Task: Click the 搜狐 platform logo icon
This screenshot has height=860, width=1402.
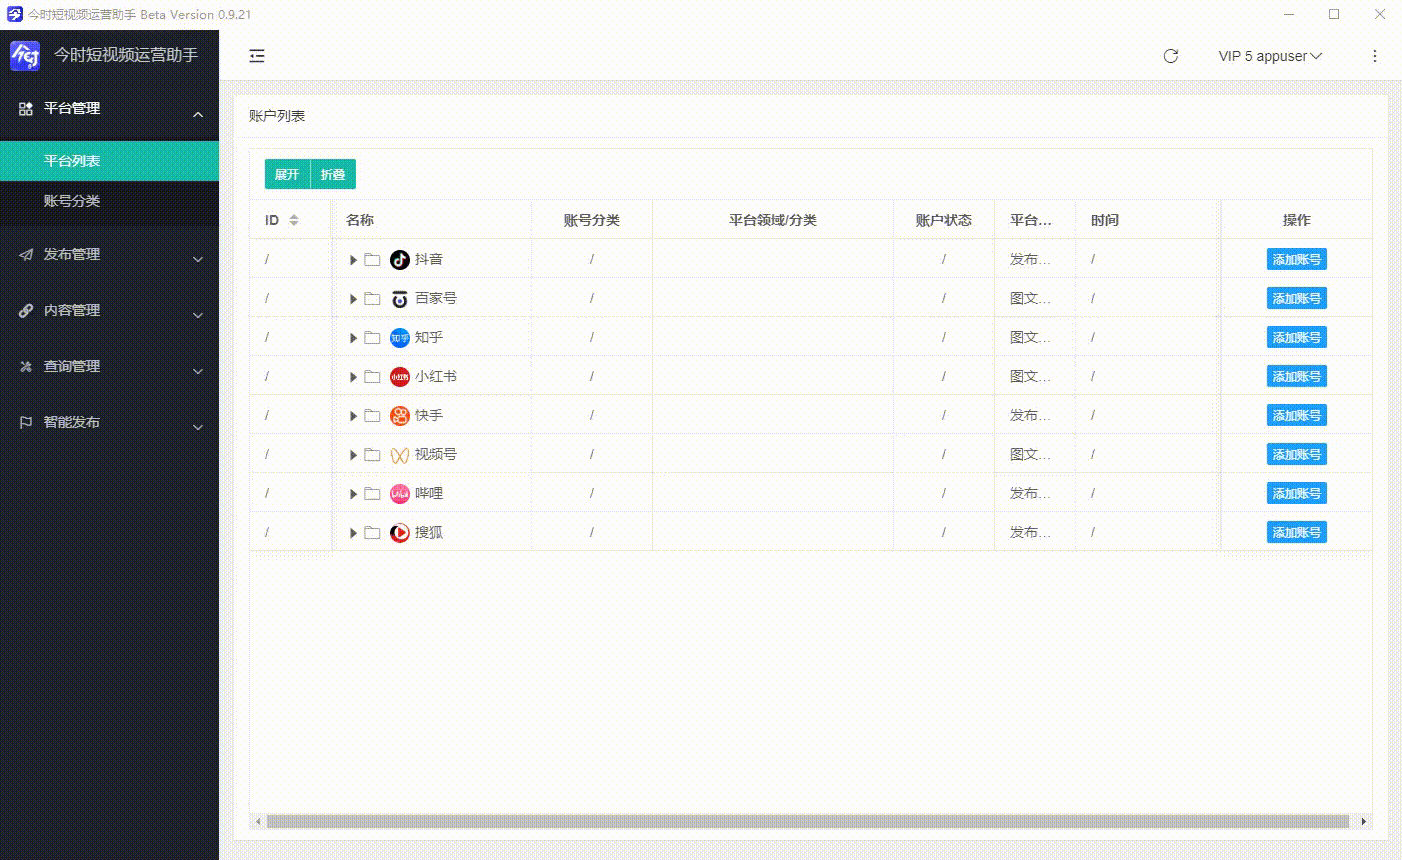Action: [400, 533]
